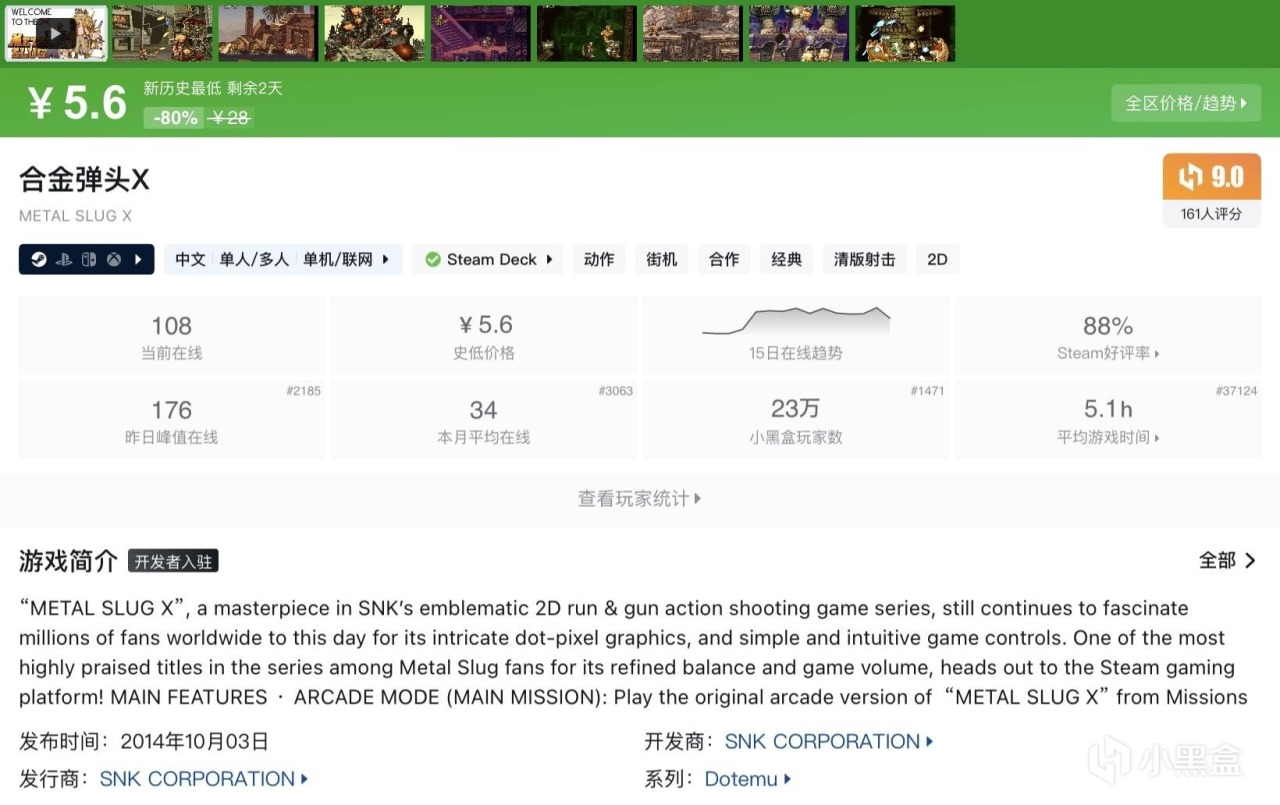
Task: Select the 街机 genre tag
Action: pos(661,259)
